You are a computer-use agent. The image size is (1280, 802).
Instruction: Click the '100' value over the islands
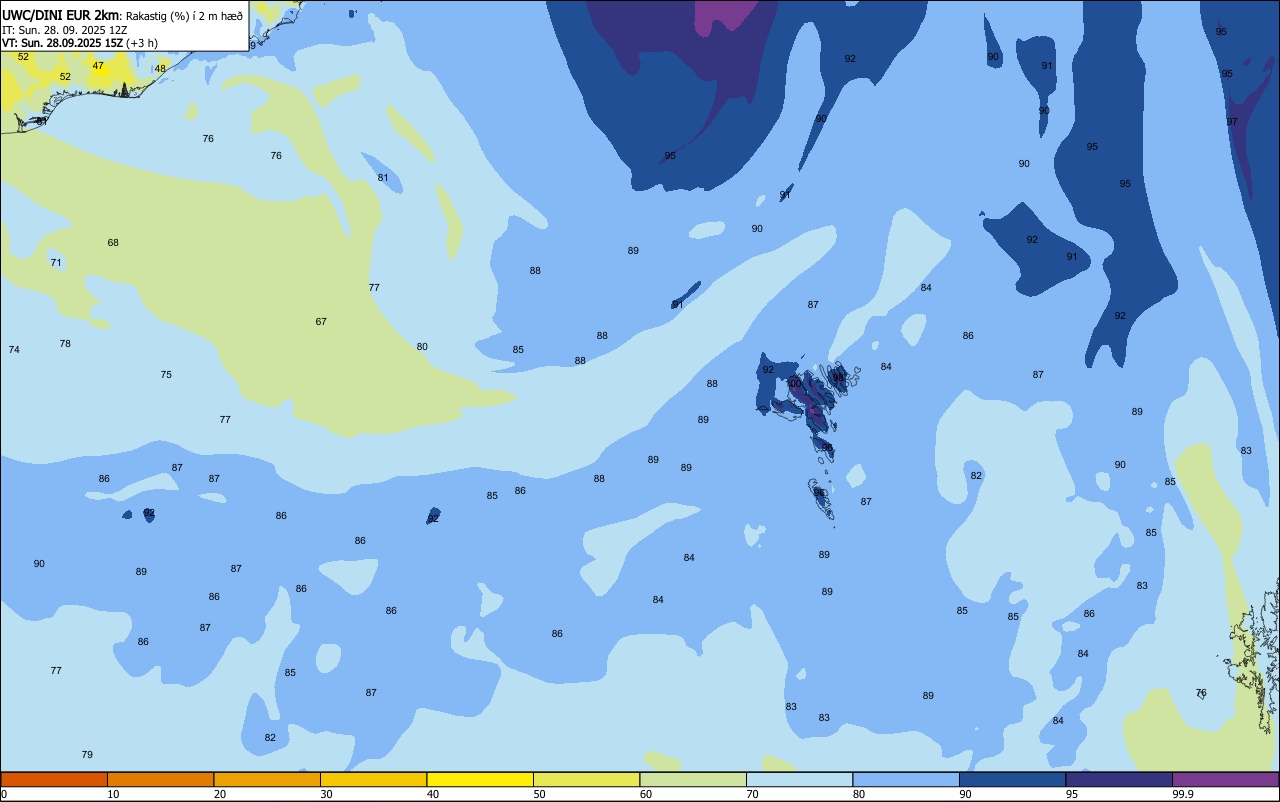point(794,384)
